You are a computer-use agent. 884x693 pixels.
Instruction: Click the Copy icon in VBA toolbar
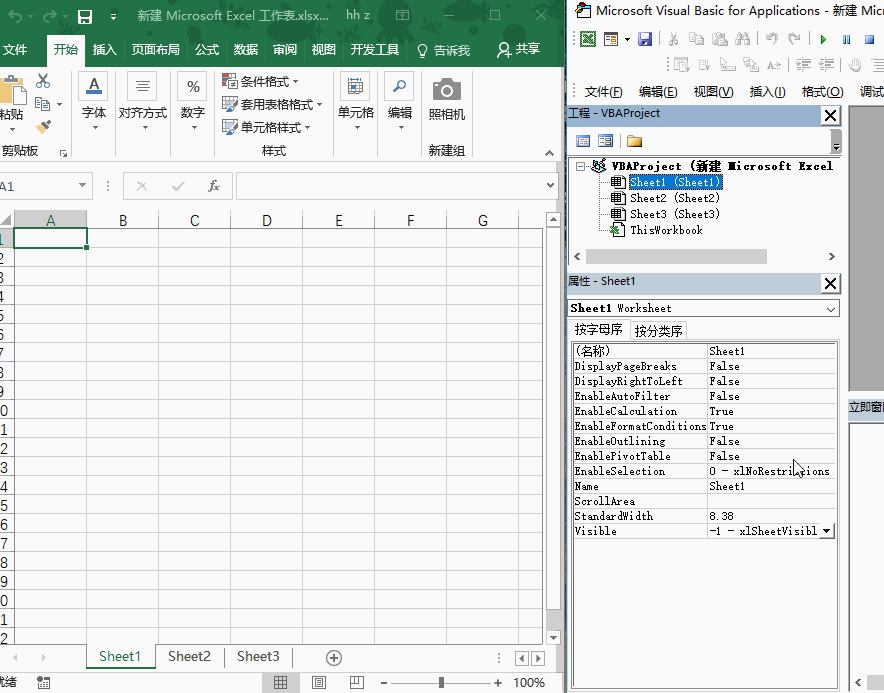coord(696,39)
